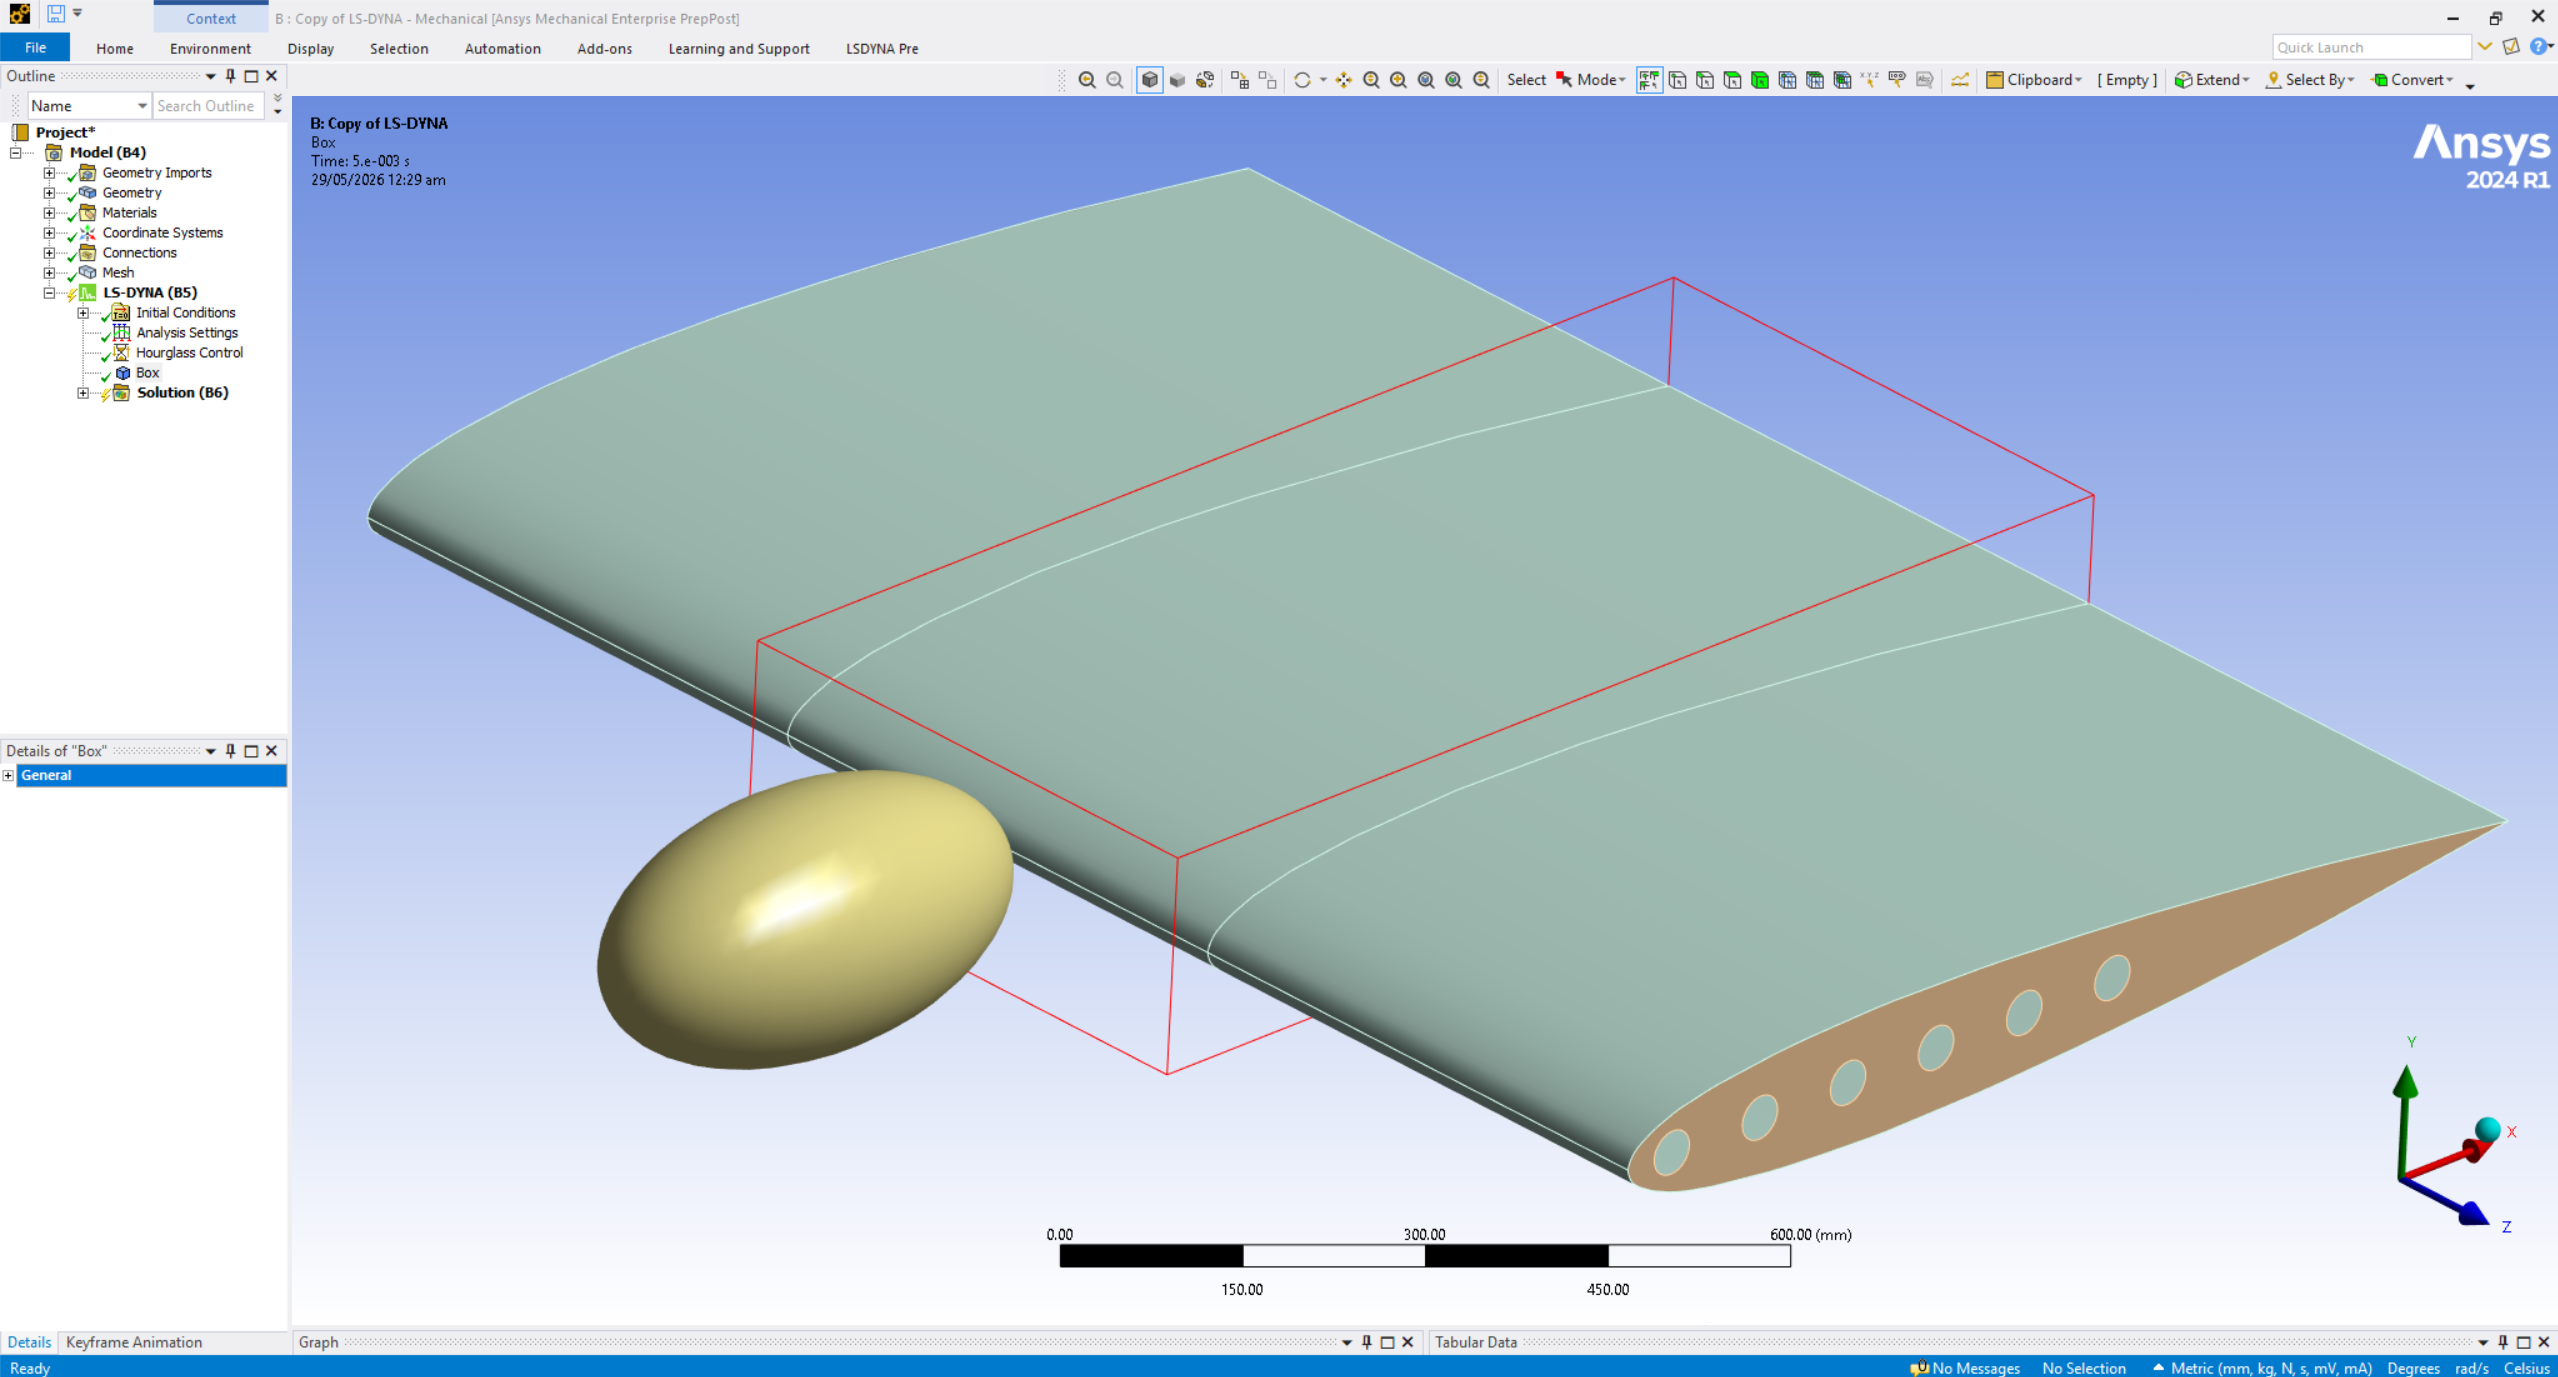Click the Zoom tool icon after Pan
The height and width of the screenshot is (1377, 2558).
tap(1372, 80)
